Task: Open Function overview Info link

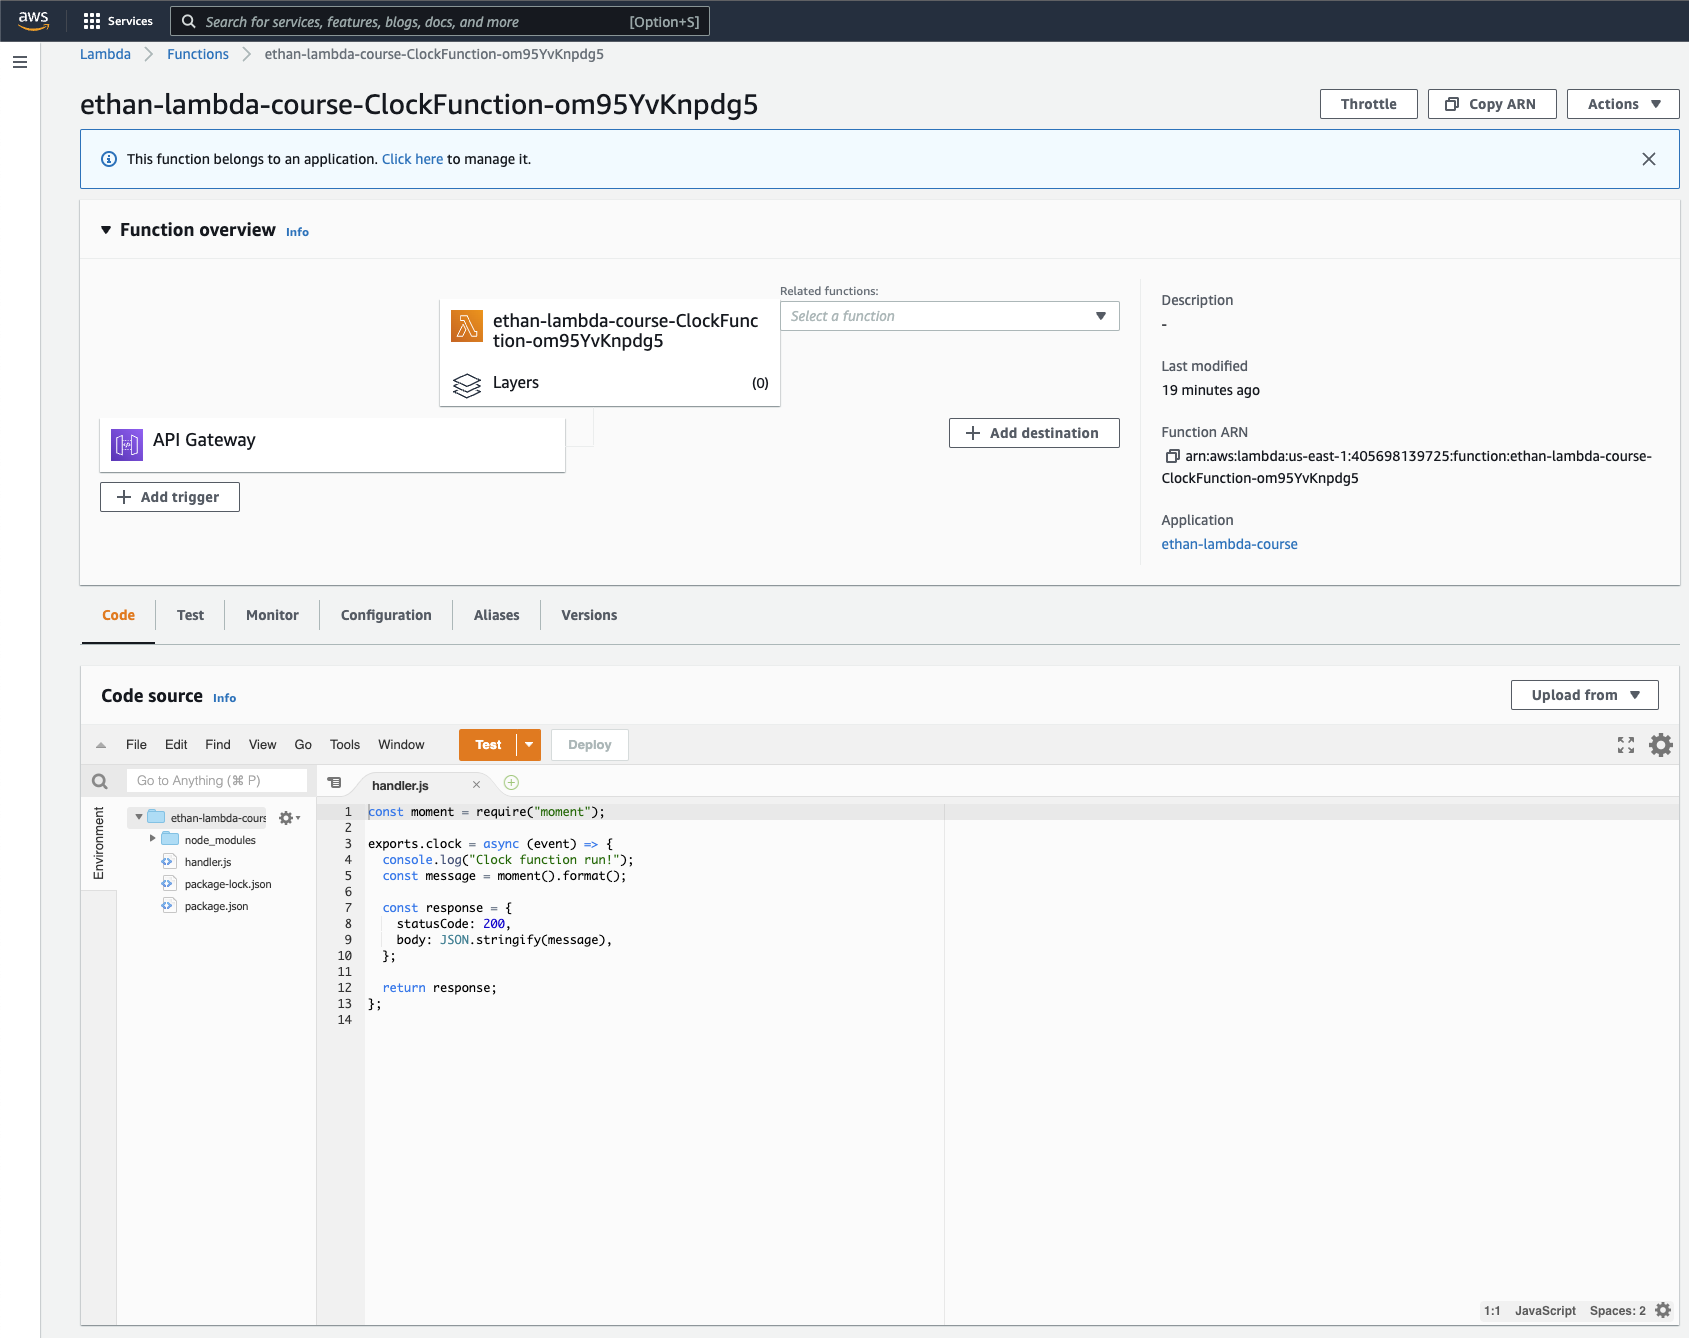Action: [x=297, y=232]
